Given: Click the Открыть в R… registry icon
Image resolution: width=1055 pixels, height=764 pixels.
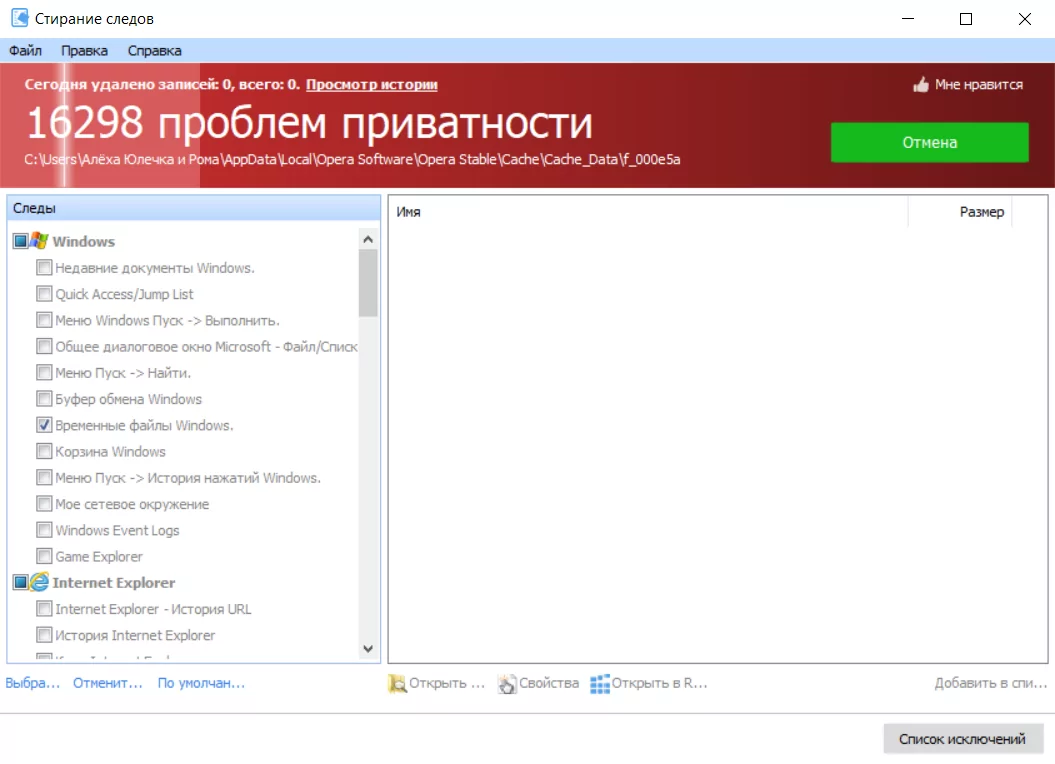Looking at the screenshot, I should [x=599, y=683].
